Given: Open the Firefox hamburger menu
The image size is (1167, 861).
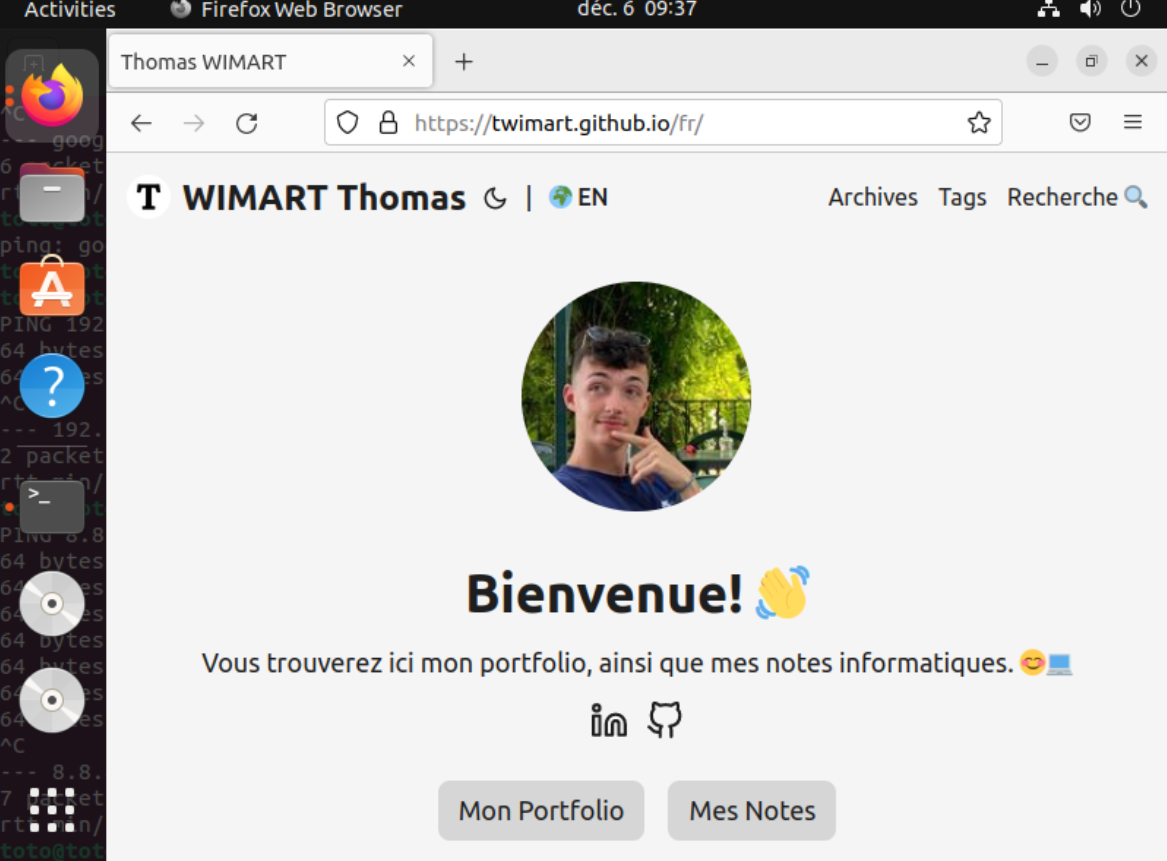Looking at the screenshot, I should pyautogui.click(x=1132, y=122).
